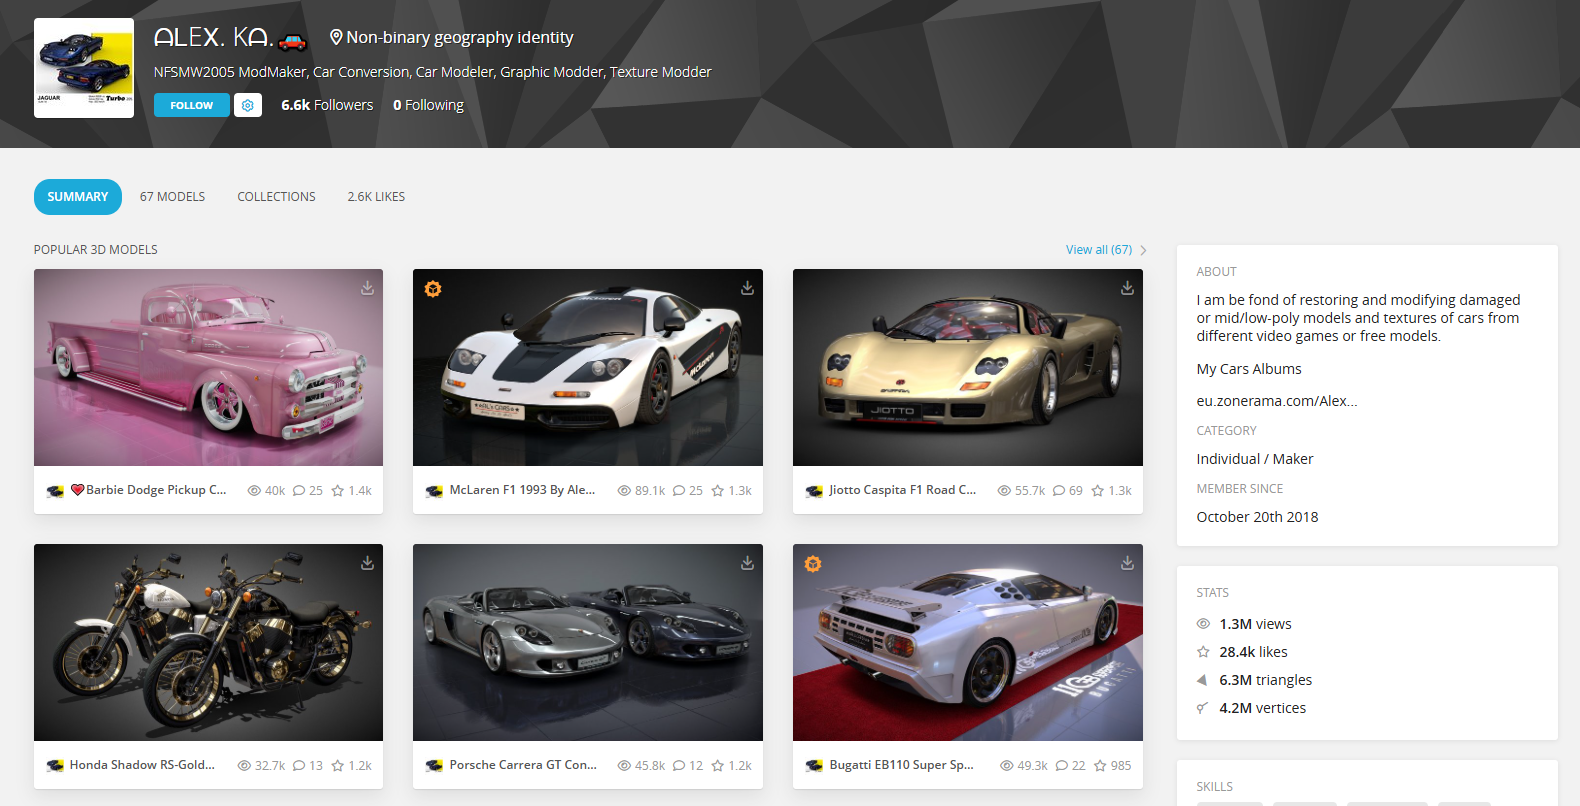Open the Honda Shadow motorcycles thumbnail
This screenshot has width=1580, height=806.
[208, 642]
